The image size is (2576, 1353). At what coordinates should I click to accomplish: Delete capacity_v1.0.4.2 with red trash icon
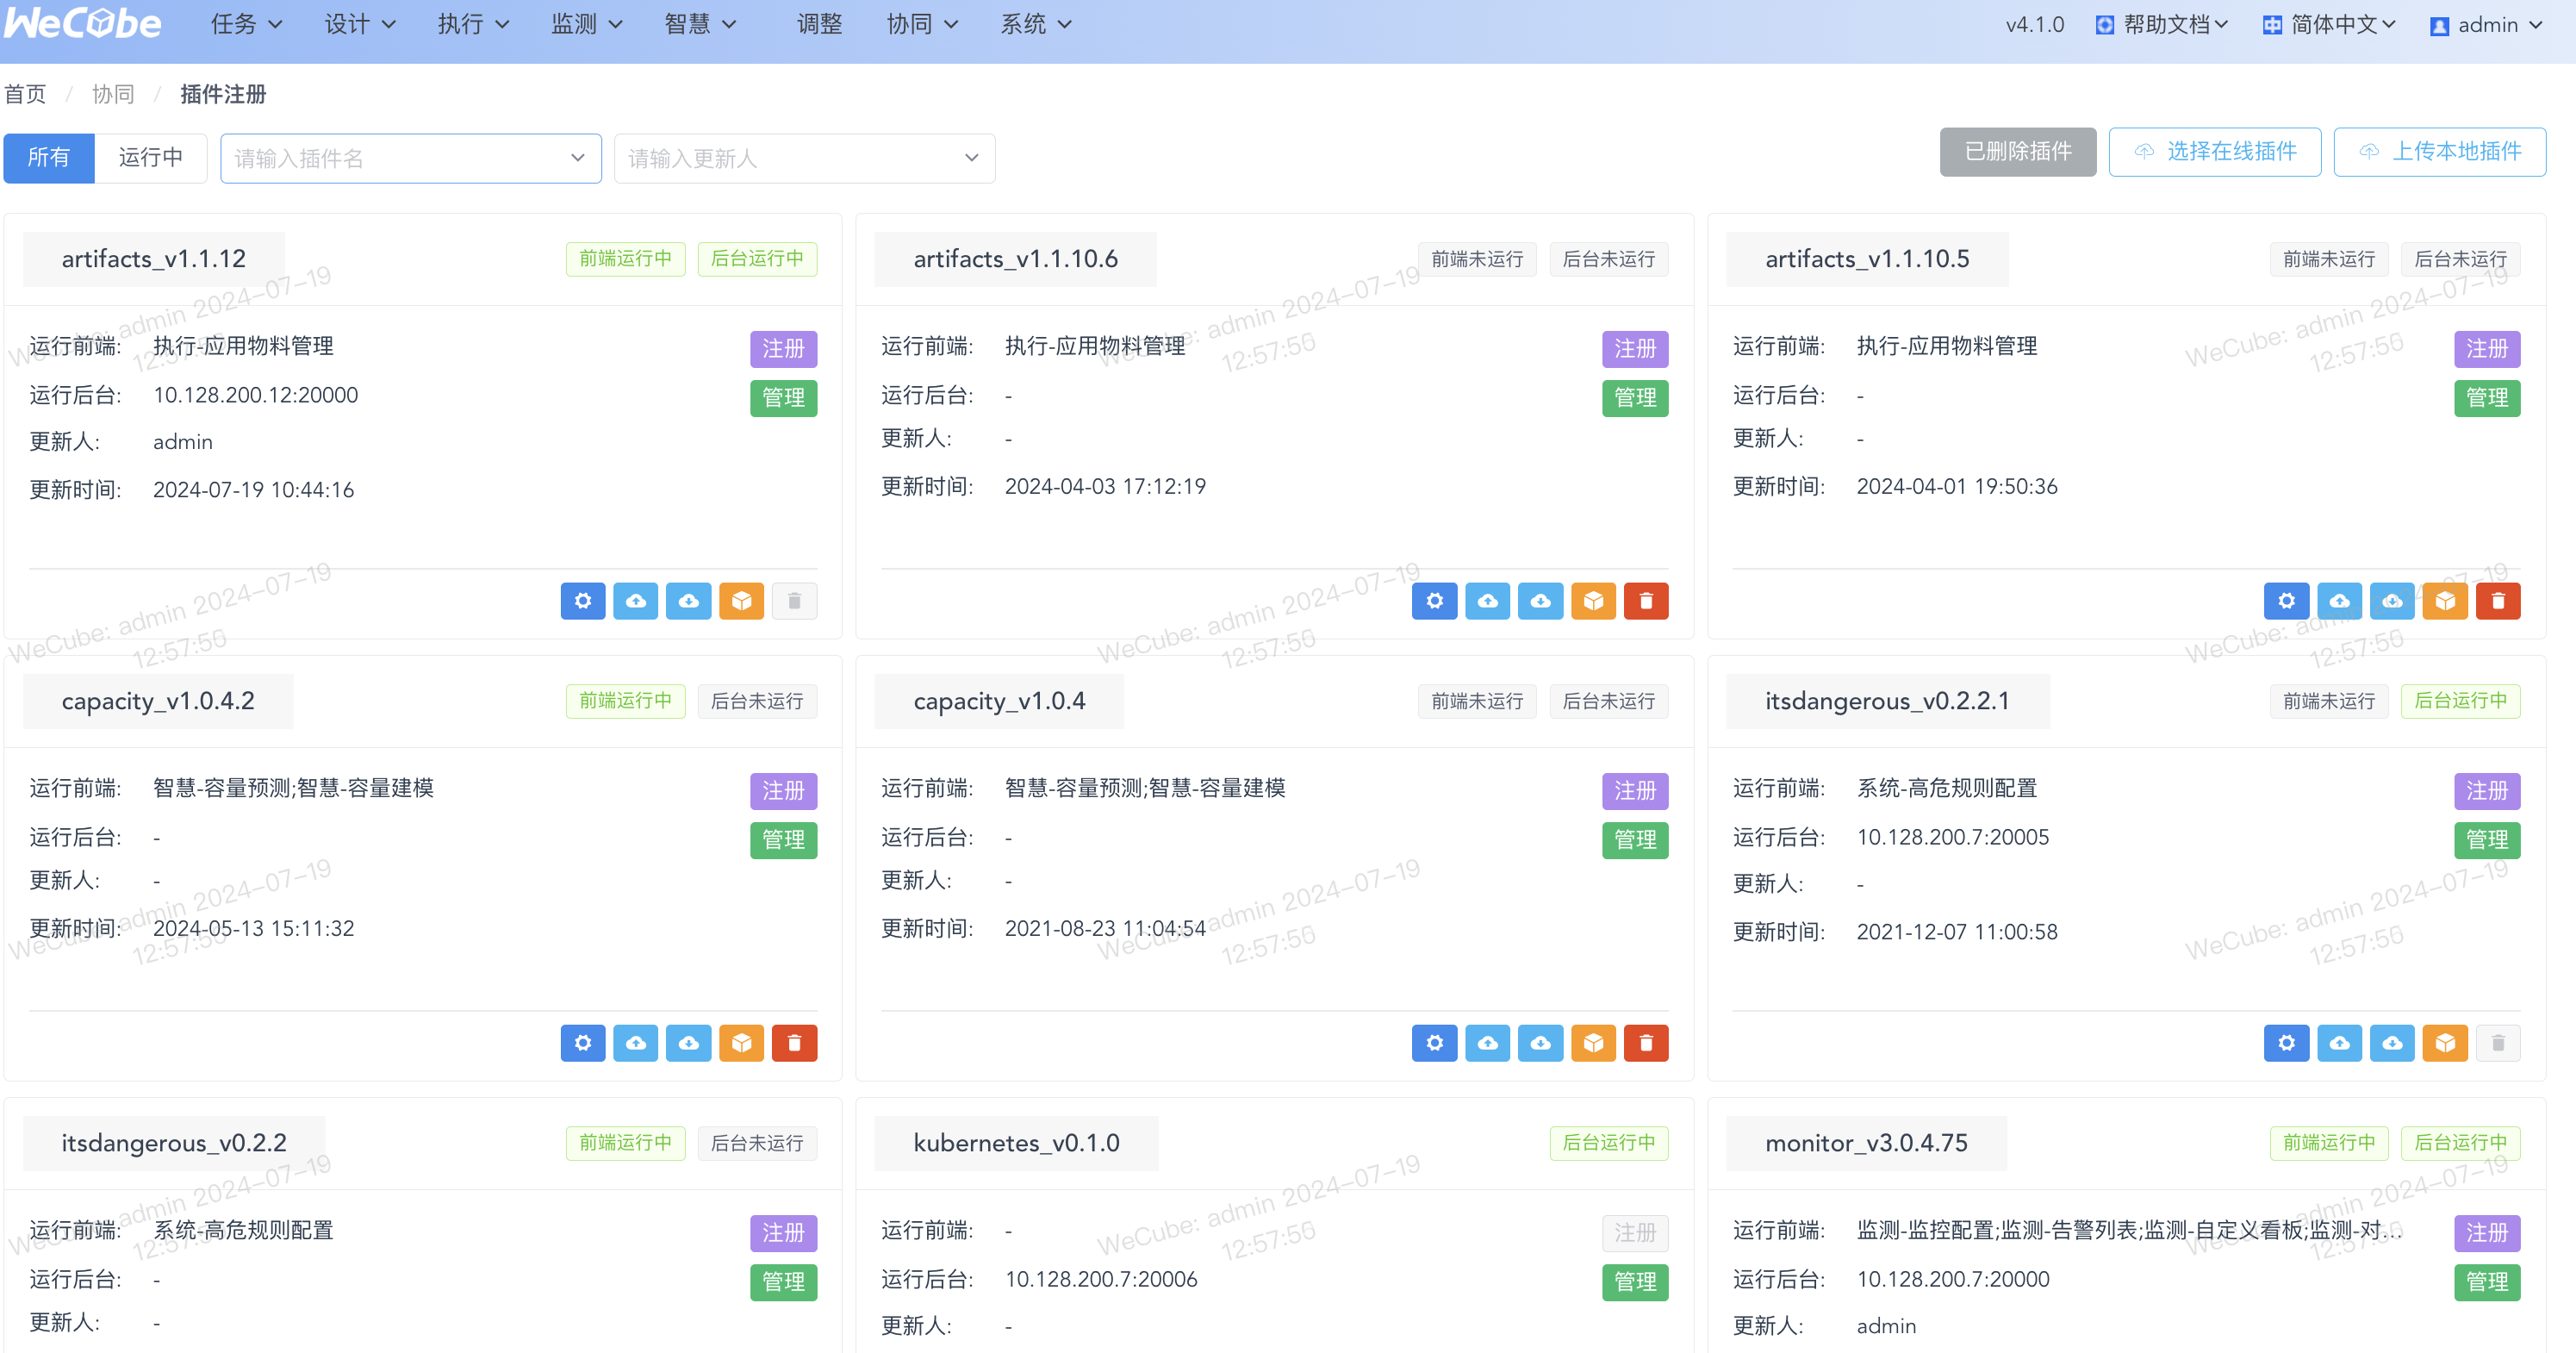[795, 1043]
